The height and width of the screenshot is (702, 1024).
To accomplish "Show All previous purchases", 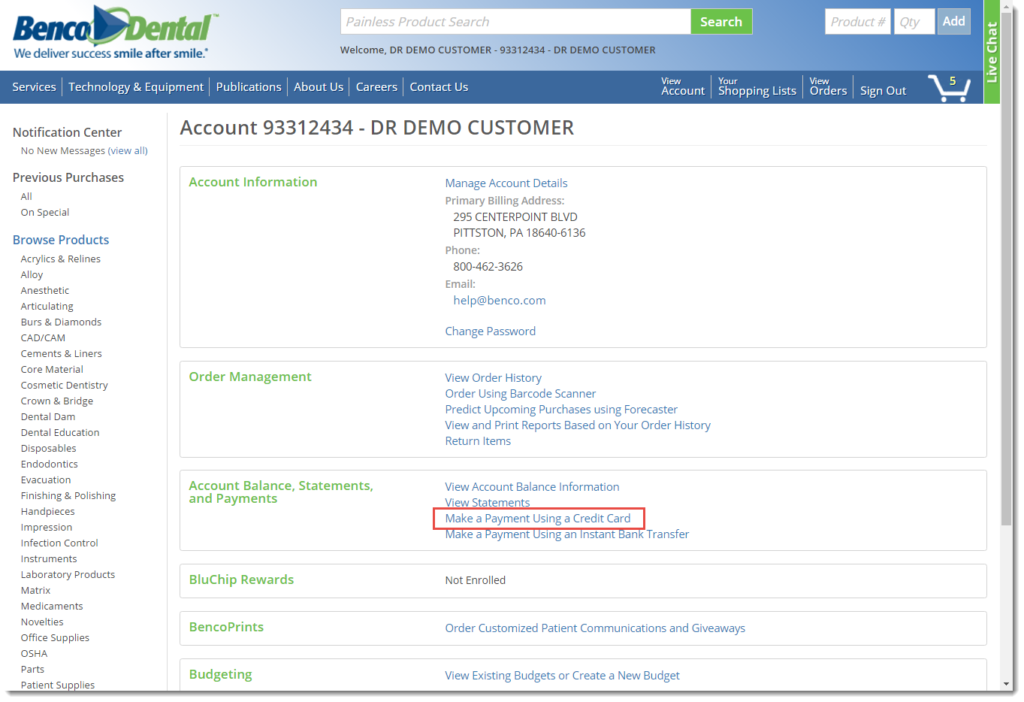I will point(26,196).
